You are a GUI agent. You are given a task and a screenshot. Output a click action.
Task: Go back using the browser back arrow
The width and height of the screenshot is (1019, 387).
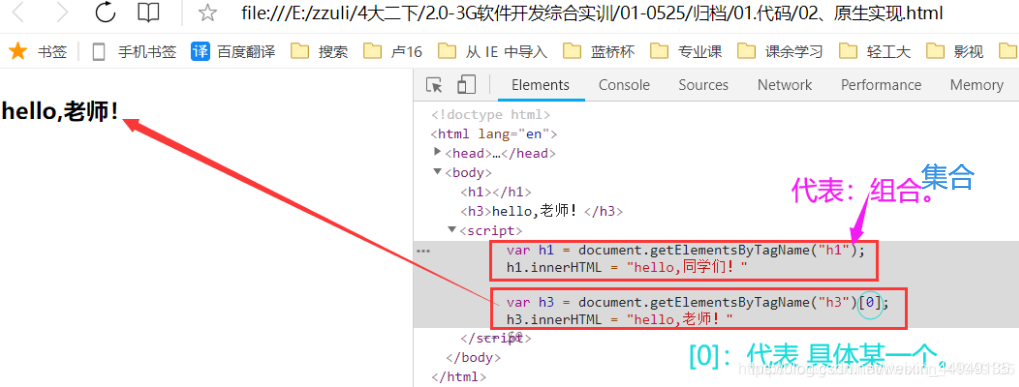point(19,12)
